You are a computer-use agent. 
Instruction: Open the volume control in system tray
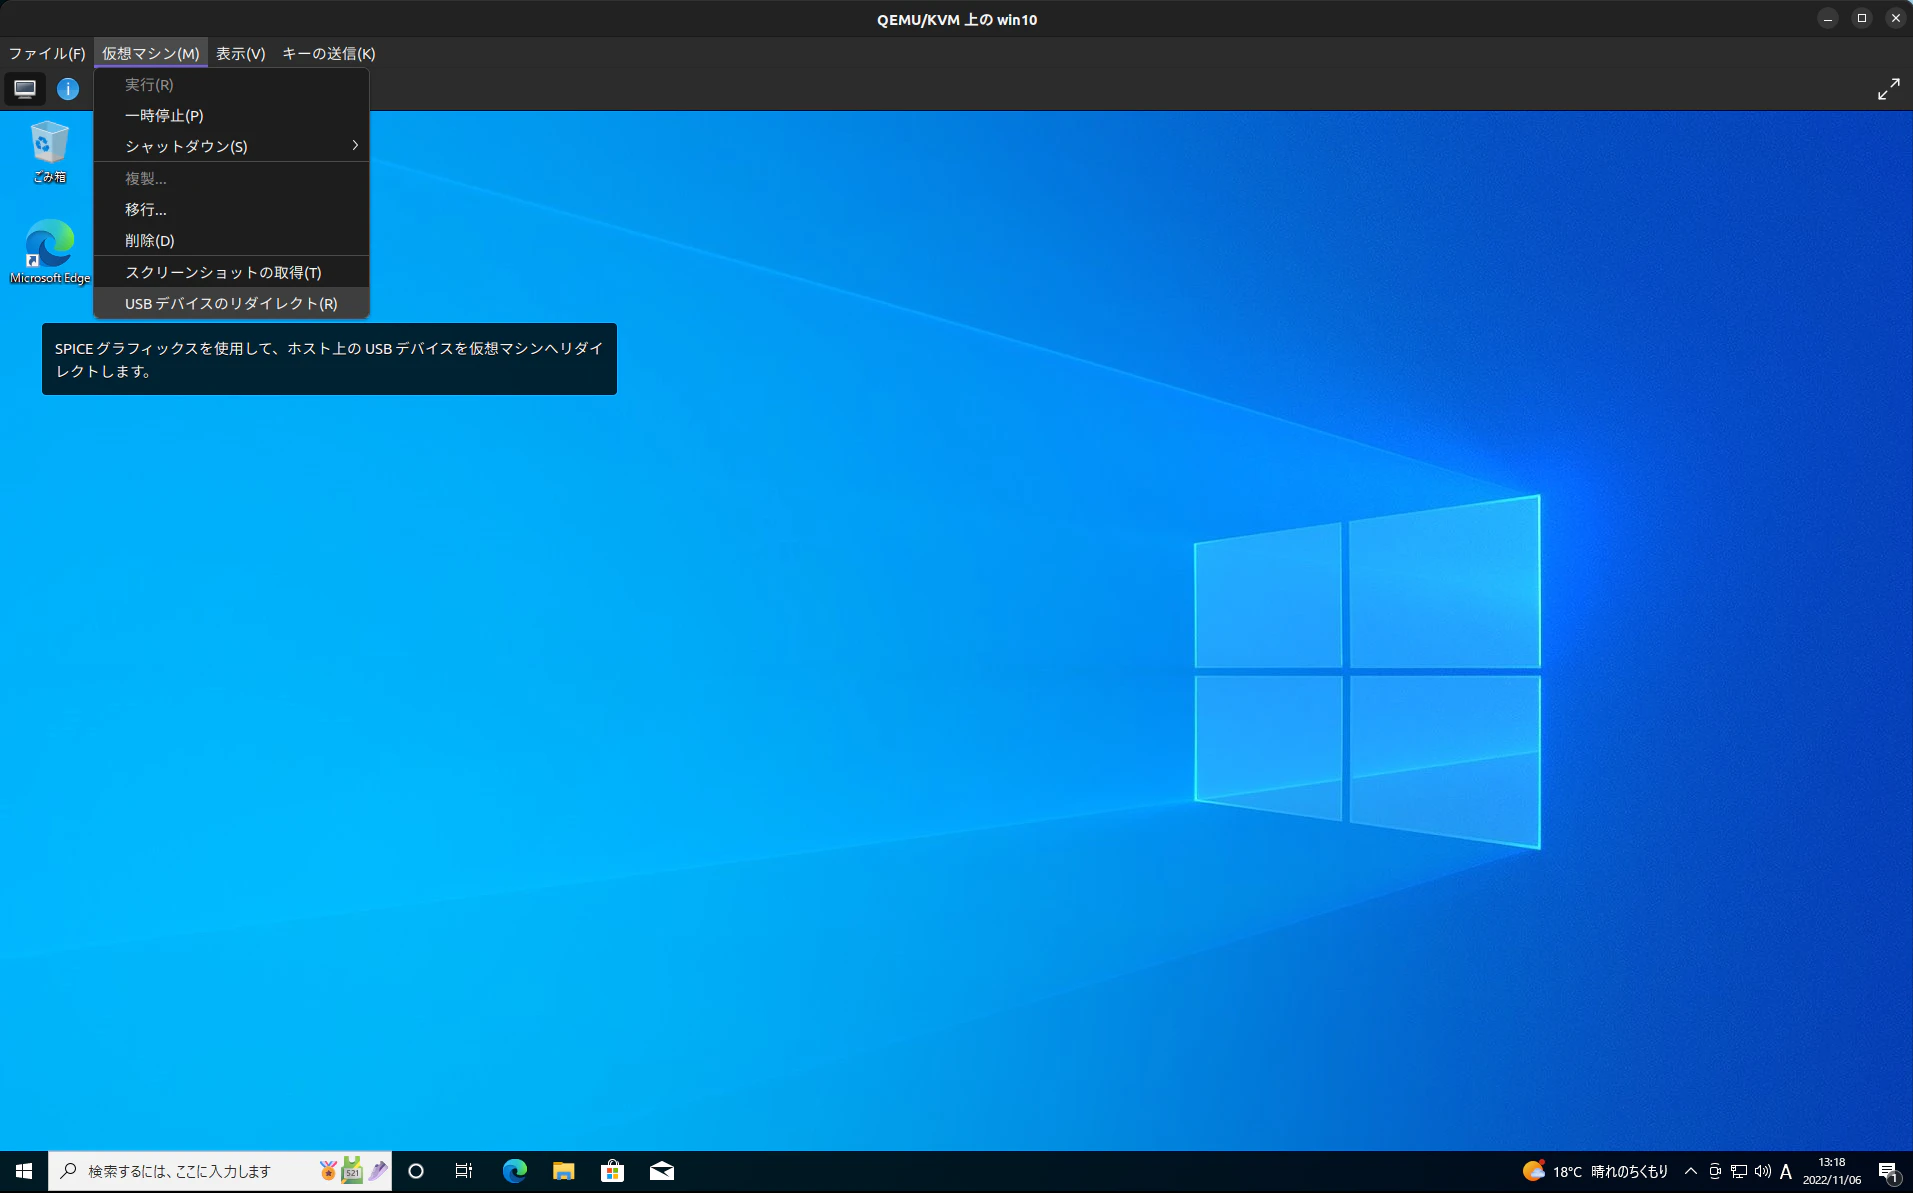(x=1762, y=1171)
